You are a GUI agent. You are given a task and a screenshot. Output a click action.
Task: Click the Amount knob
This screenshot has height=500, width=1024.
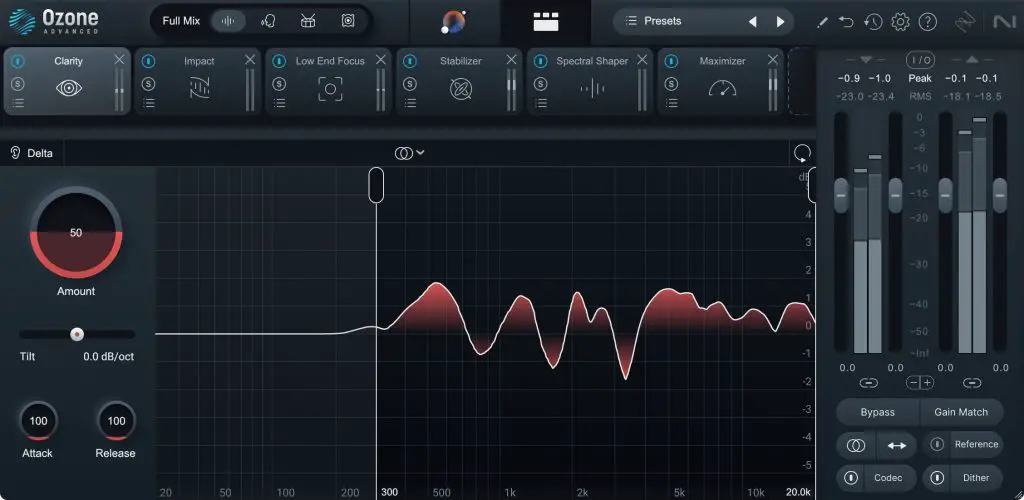76,232
